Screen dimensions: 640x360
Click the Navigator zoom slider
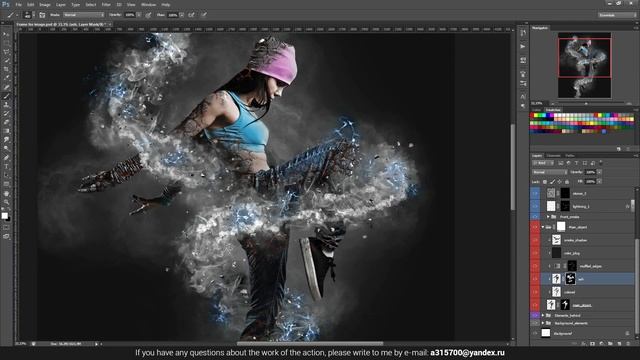click(x=587, y=104)
